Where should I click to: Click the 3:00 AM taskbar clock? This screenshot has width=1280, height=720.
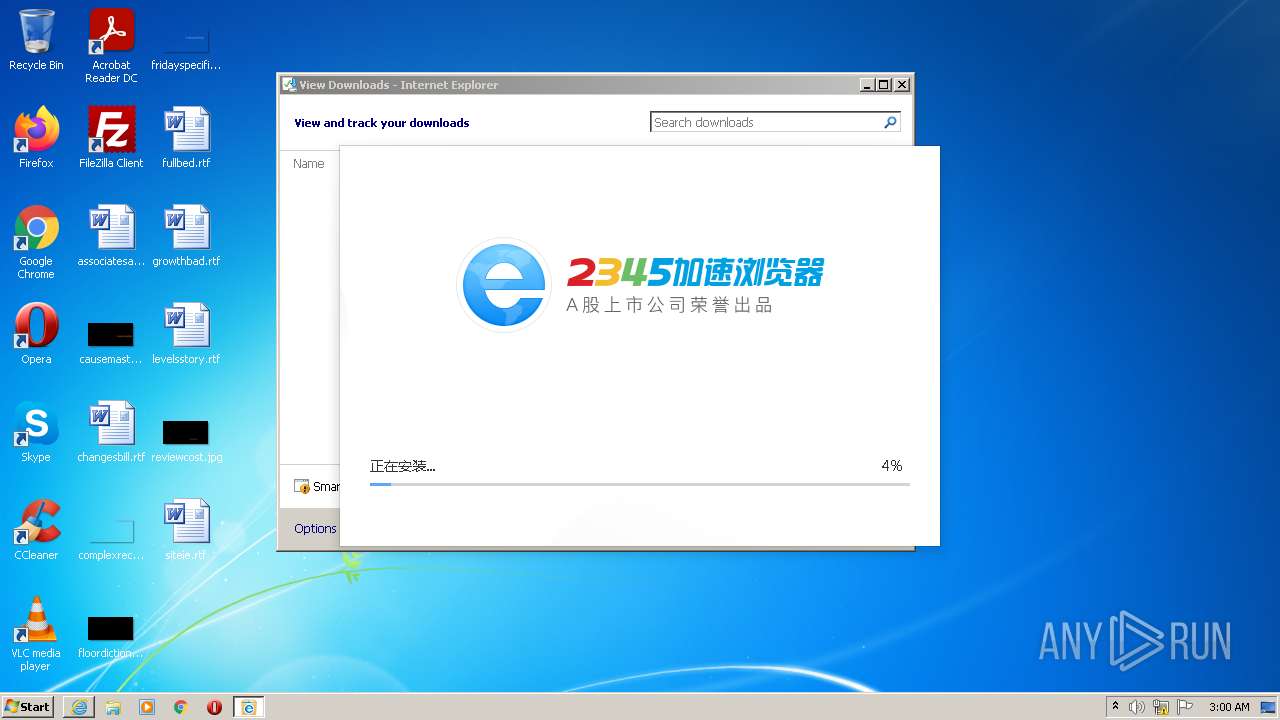[1229, 707]
